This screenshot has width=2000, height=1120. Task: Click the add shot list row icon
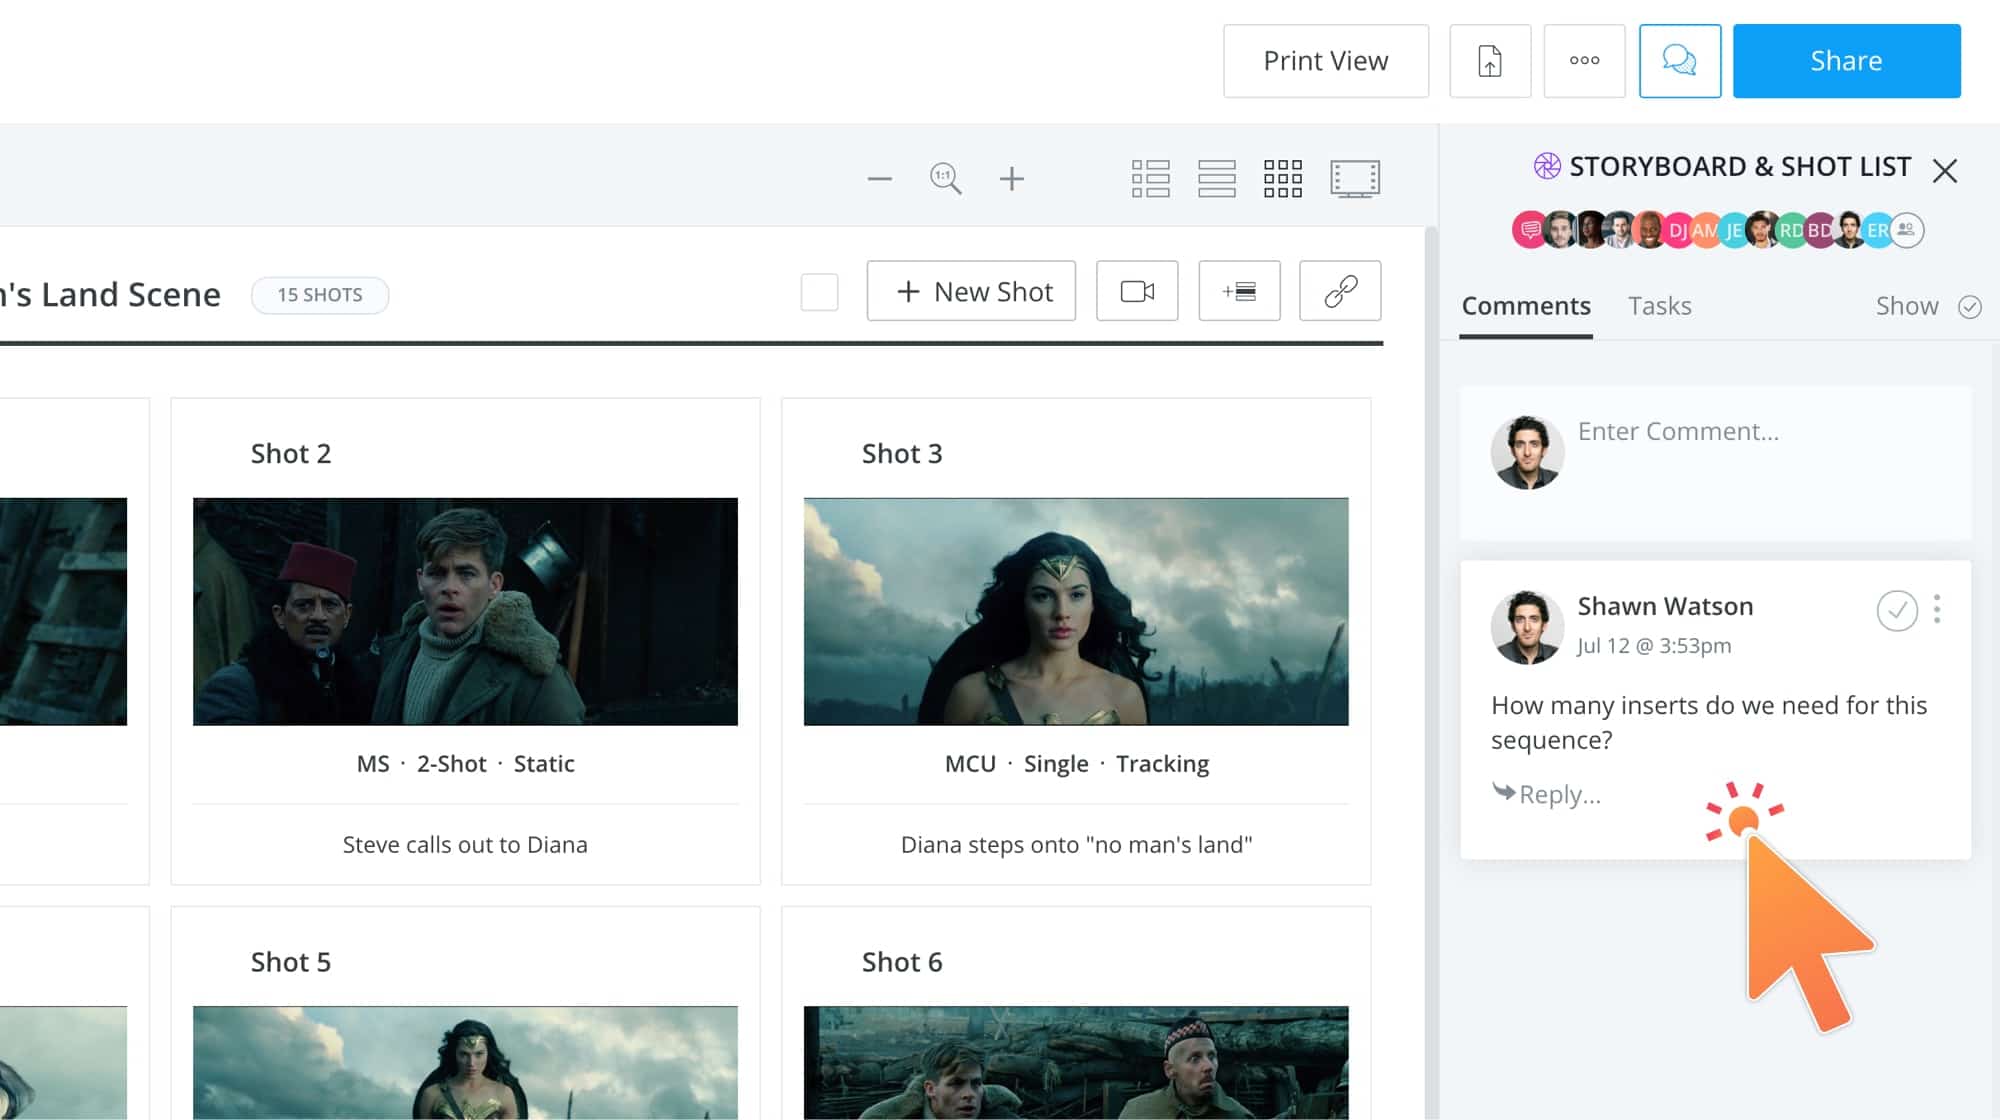1239,290
